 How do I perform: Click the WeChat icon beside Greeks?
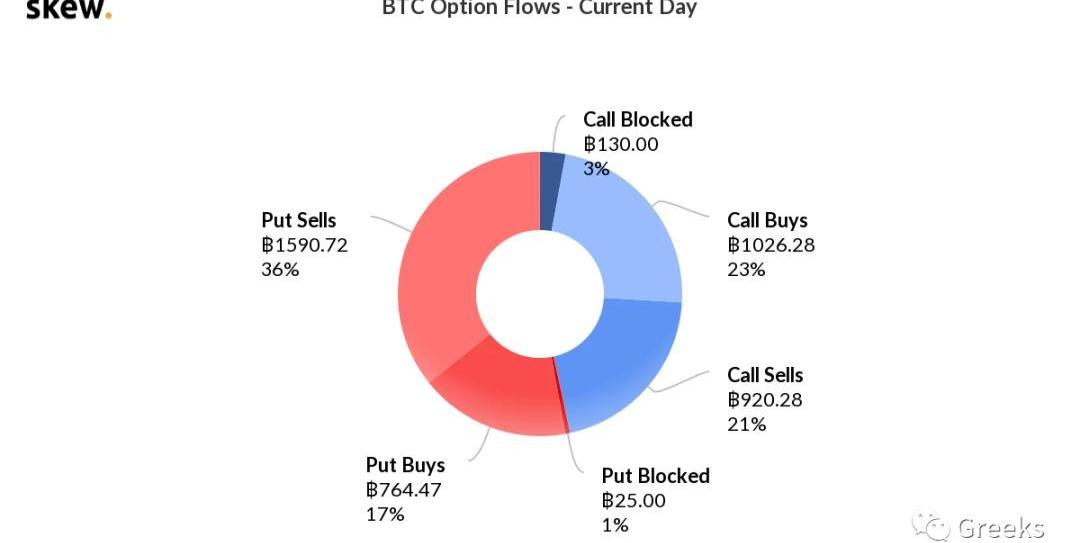pyautogui.click(x=931, y=525)
